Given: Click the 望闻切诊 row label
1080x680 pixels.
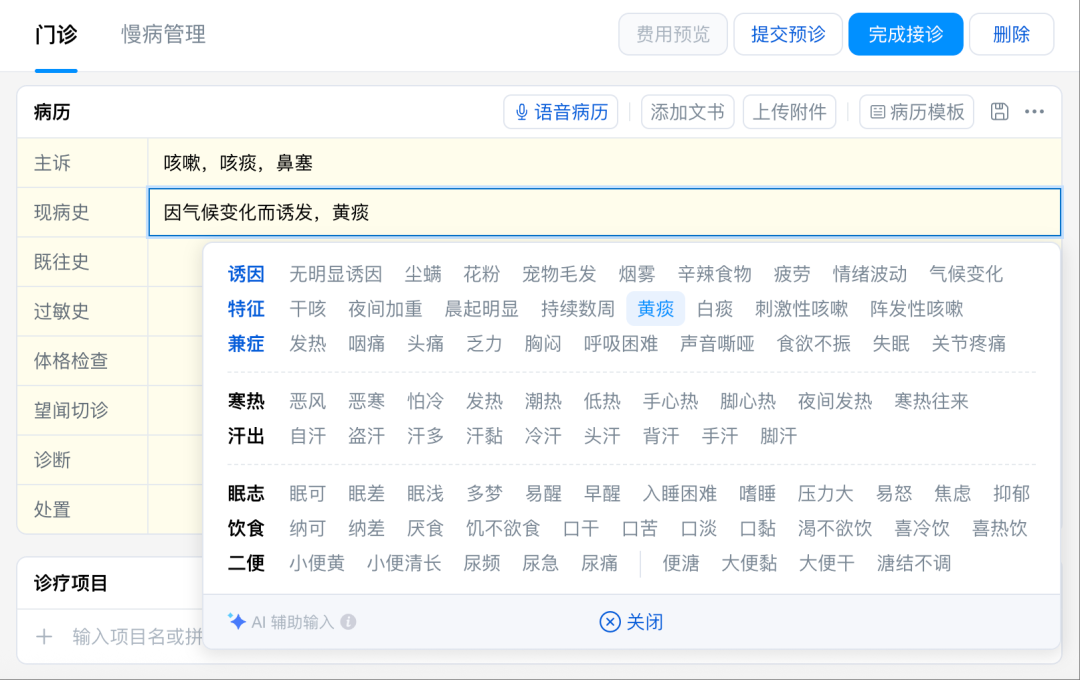Looking at the screenshot, I should click(x=71, y=411).
